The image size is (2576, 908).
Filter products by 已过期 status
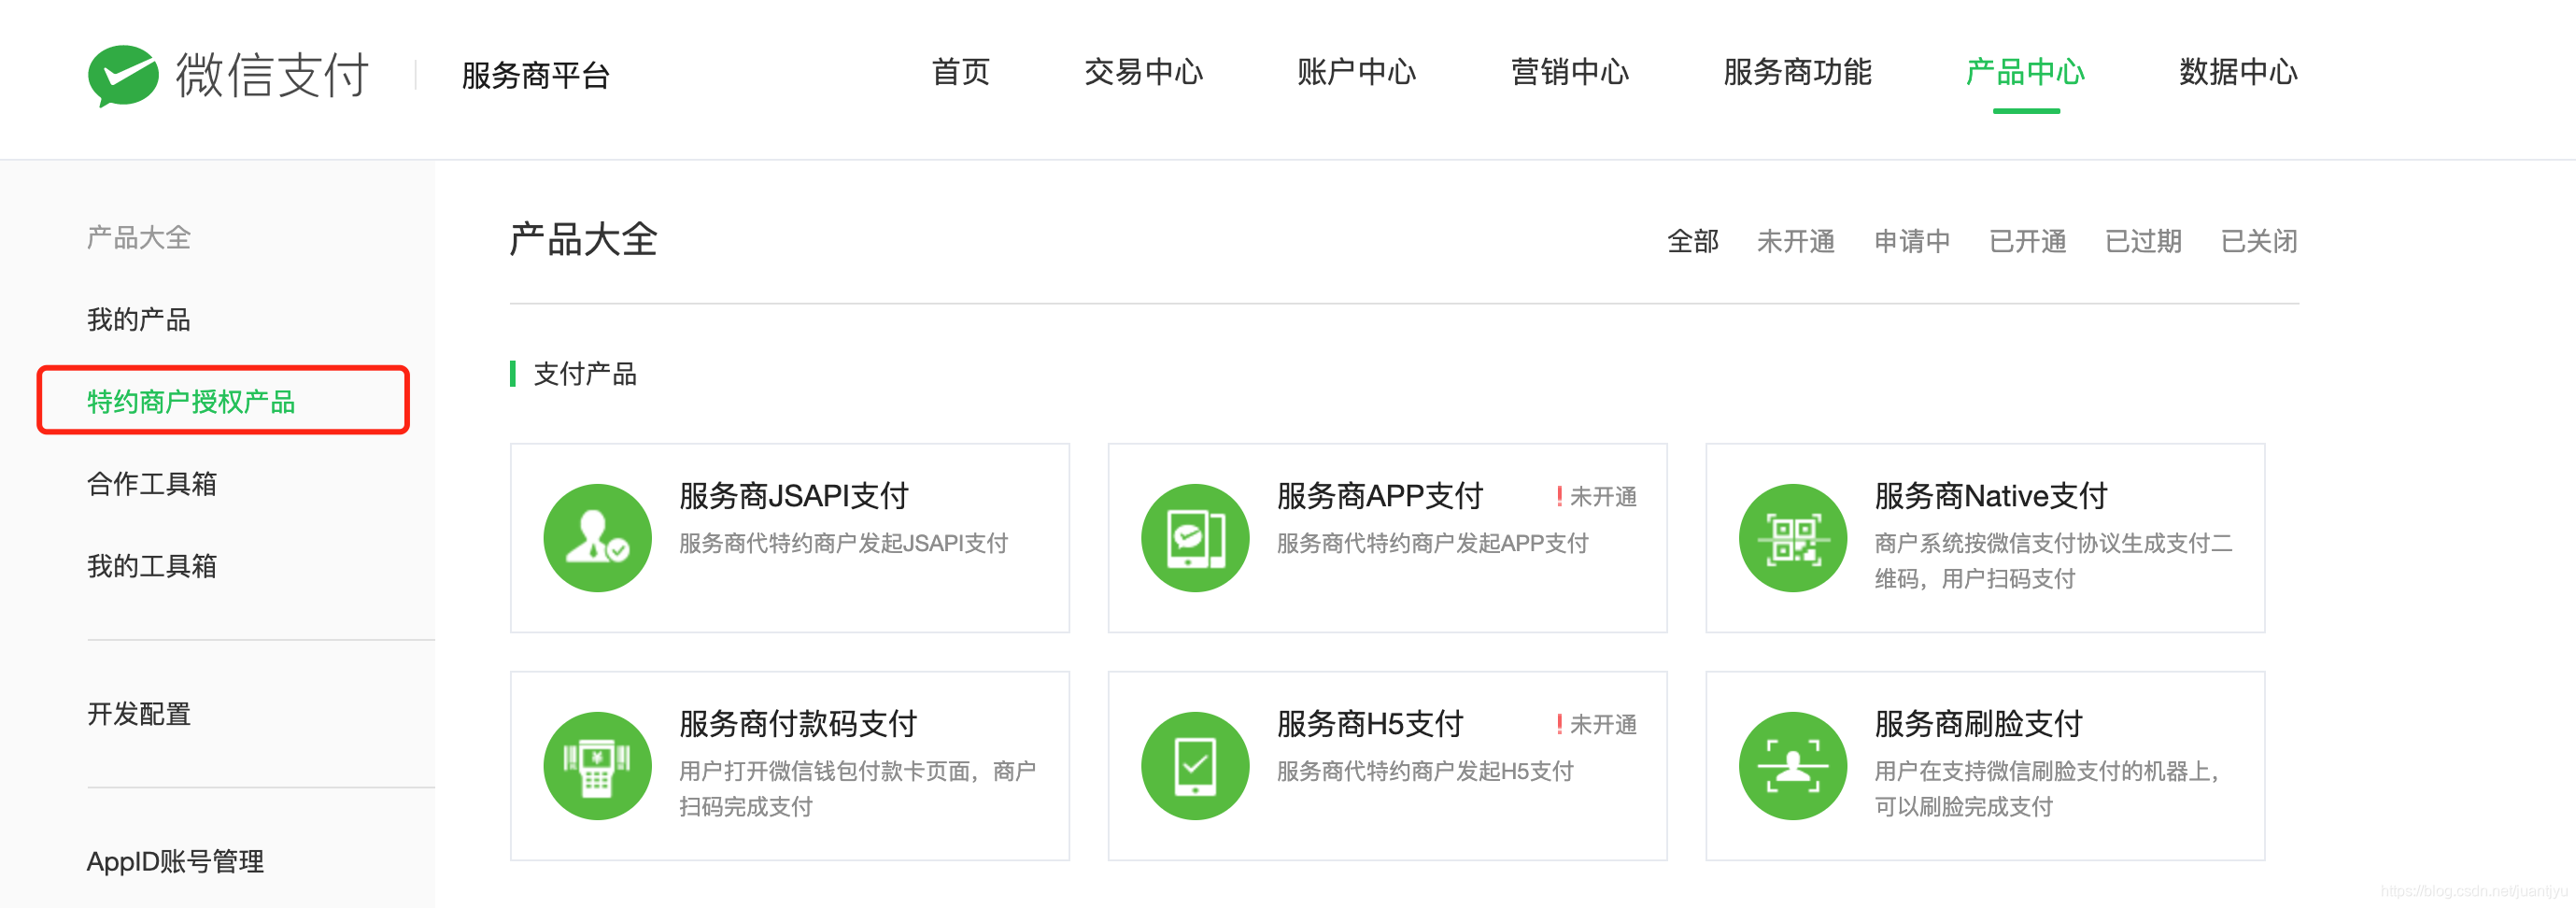2143,241
